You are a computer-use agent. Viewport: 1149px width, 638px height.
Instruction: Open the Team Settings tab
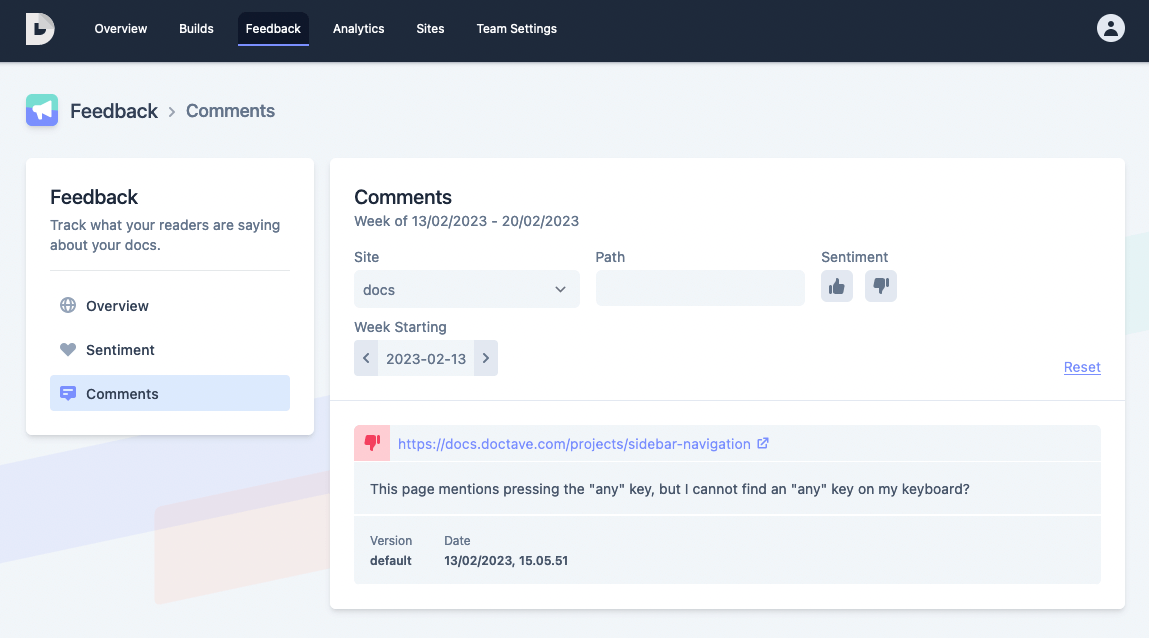516,28
